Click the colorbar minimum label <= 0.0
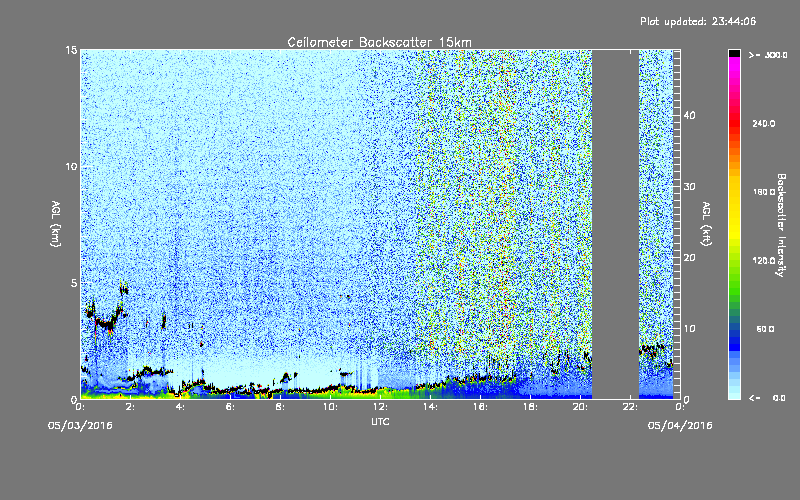The image size is (800, 500). pos(767,398)
